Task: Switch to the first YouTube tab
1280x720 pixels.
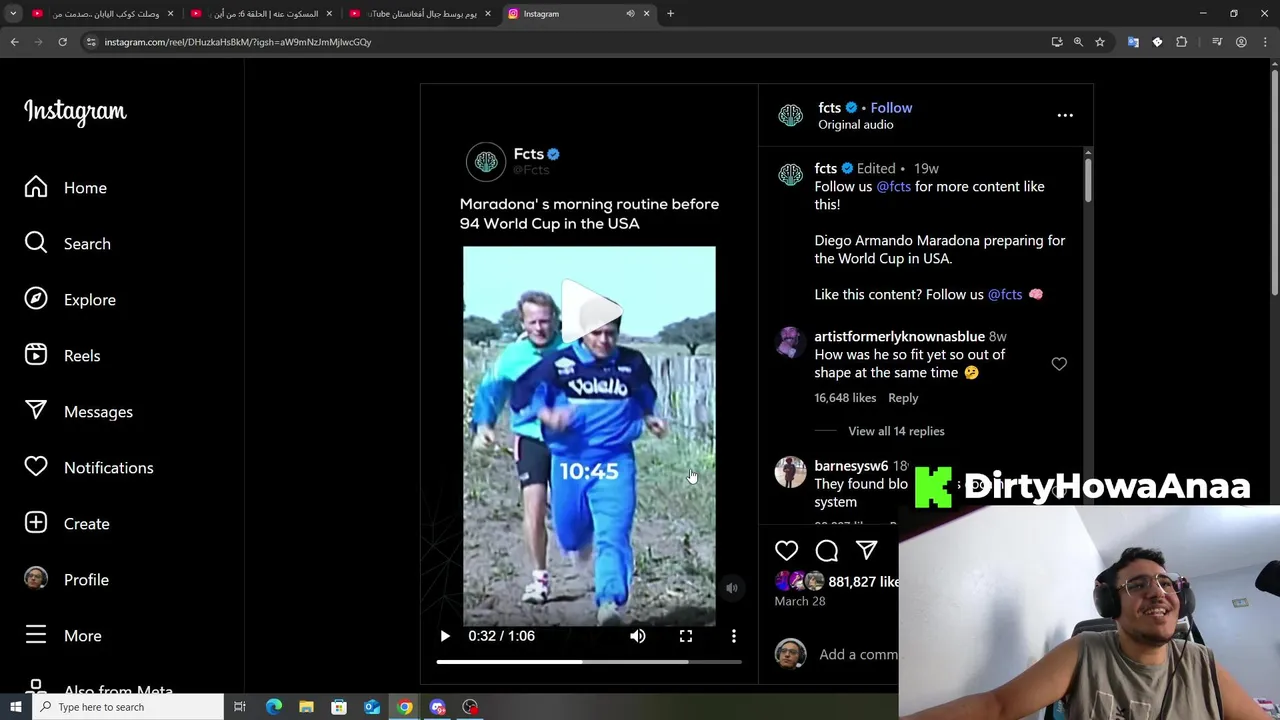Action: click(x=103, y=14)
